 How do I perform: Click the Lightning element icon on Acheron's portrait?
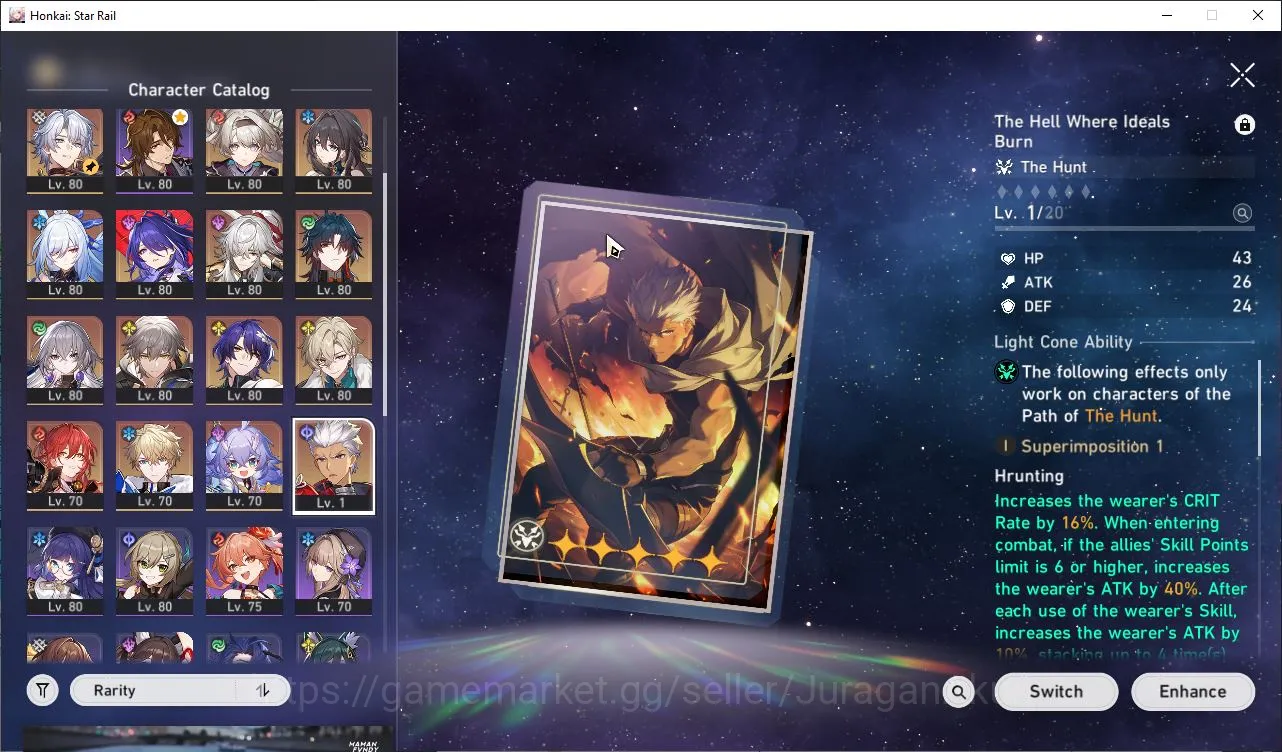click(128, 222)
